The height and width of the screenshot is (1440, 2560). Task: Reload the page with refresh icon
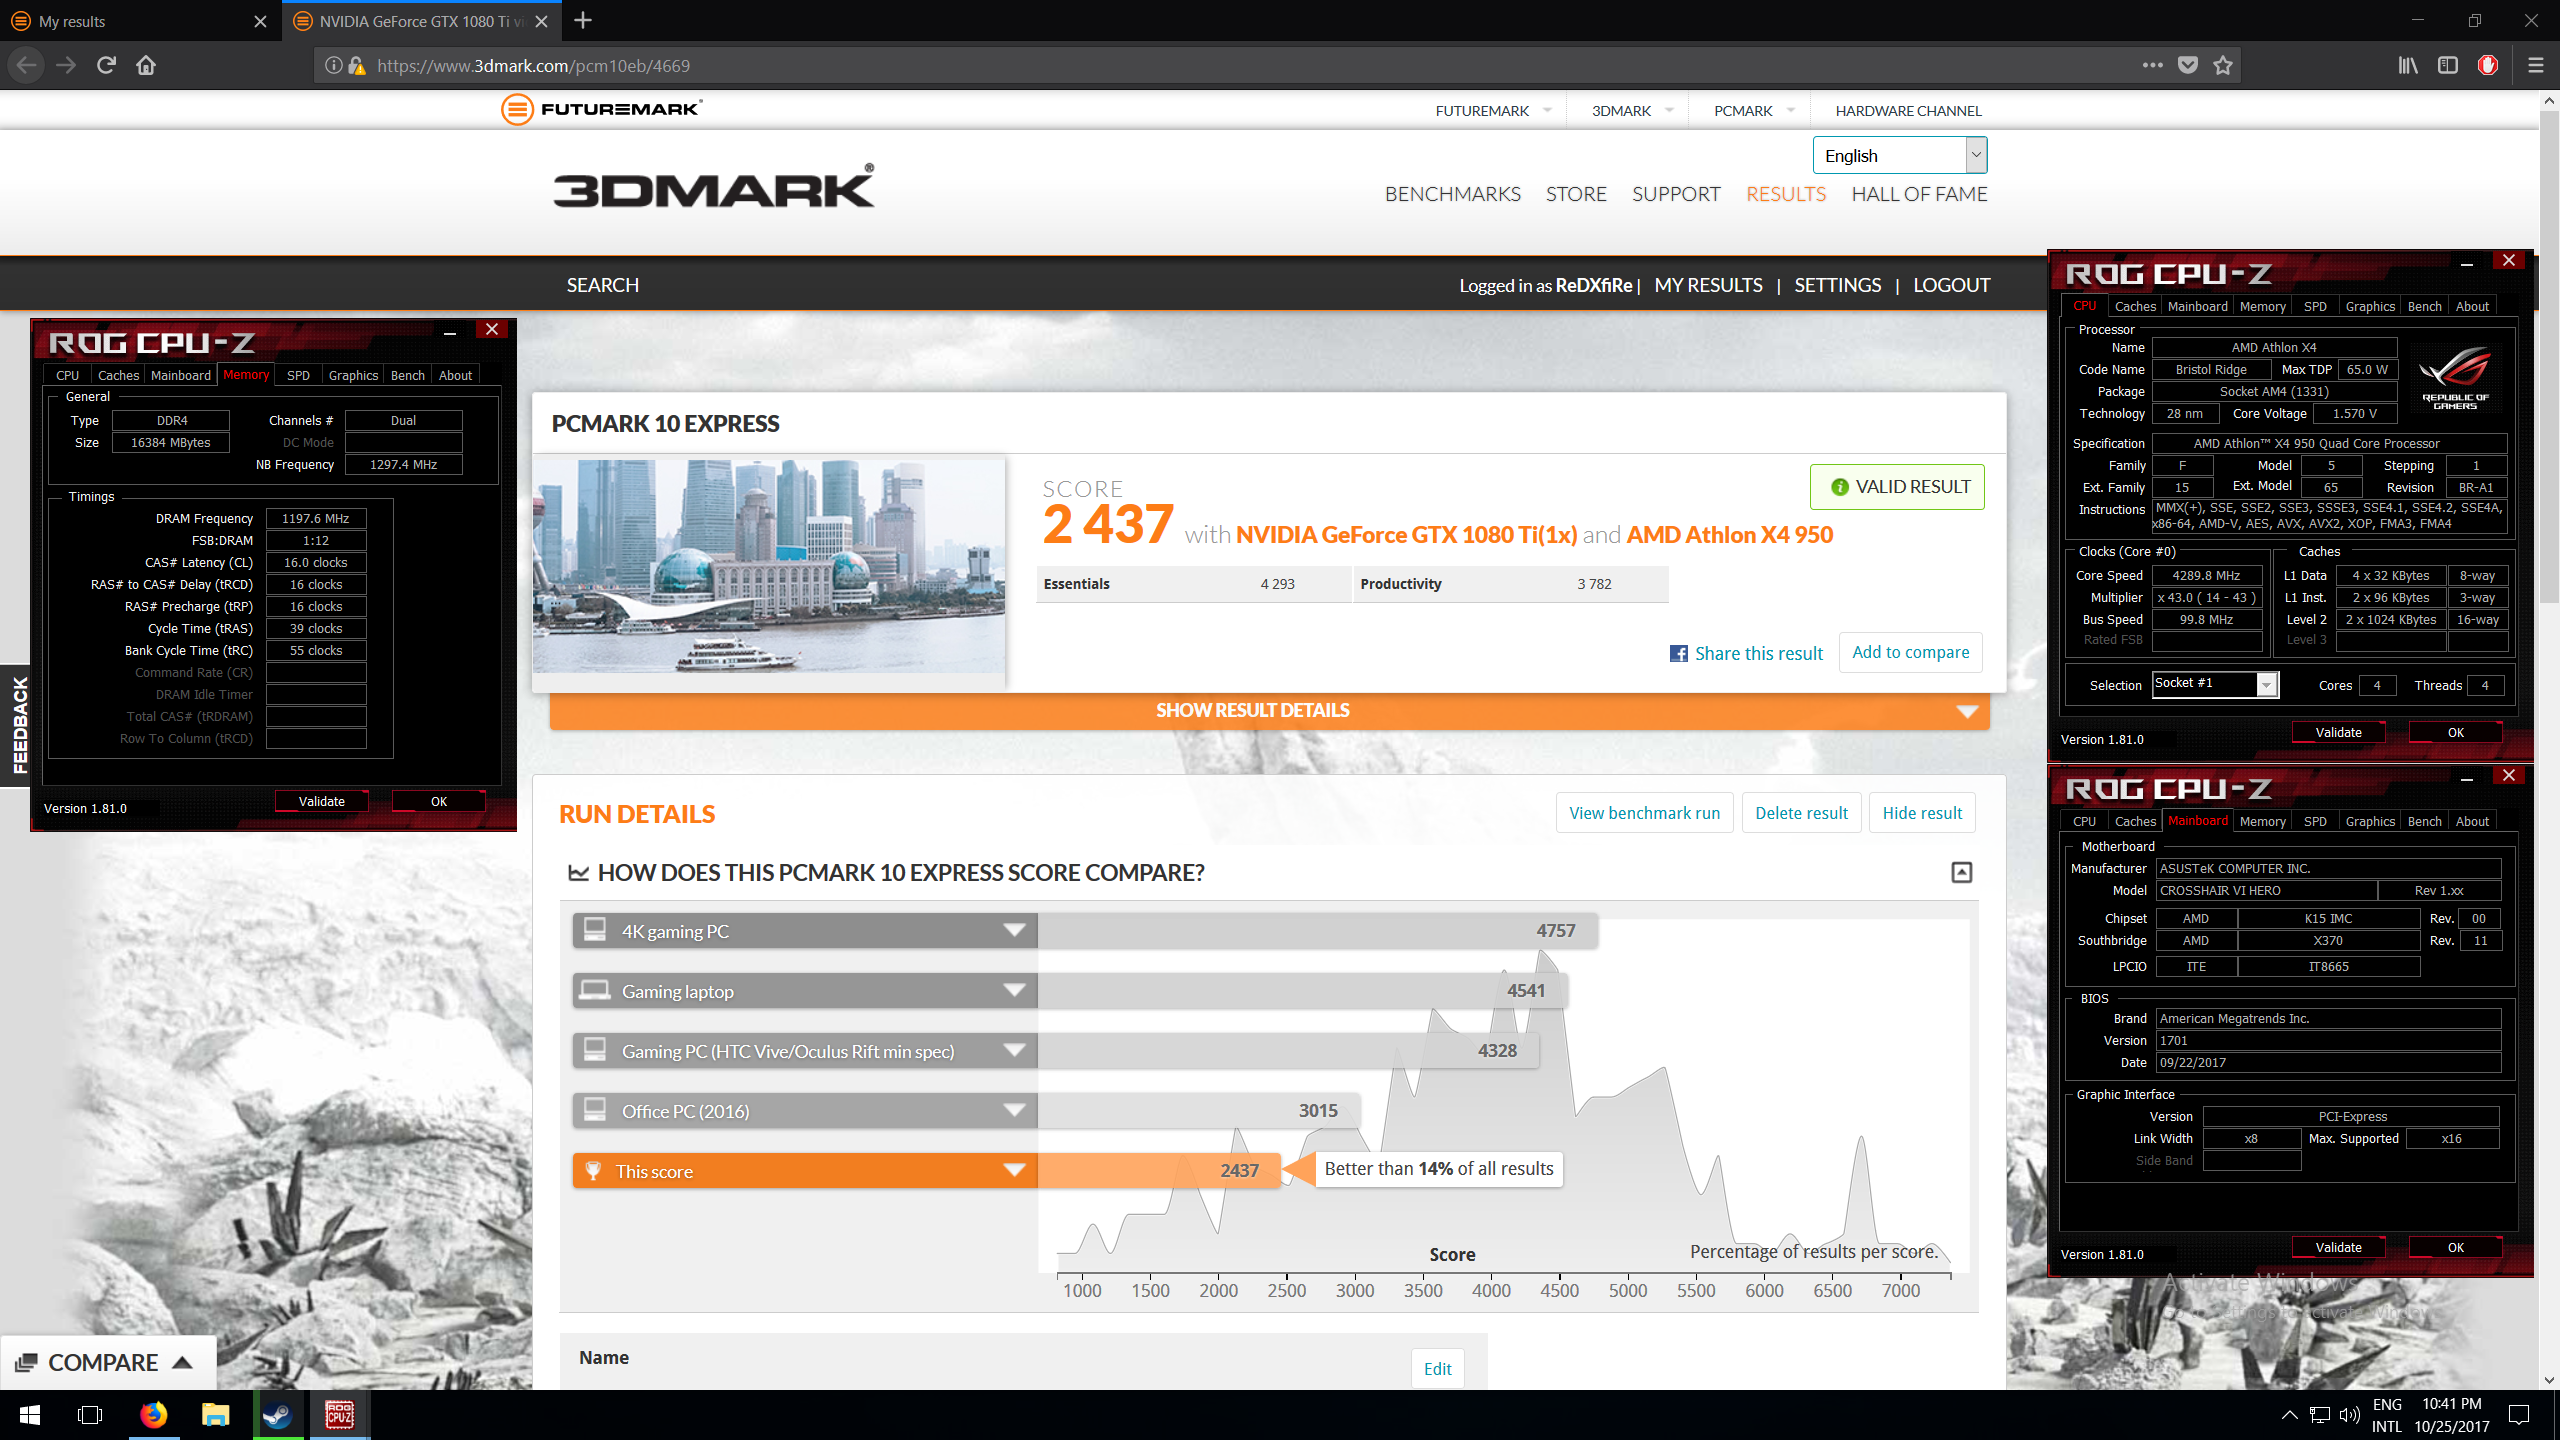(x=106, y=65)
